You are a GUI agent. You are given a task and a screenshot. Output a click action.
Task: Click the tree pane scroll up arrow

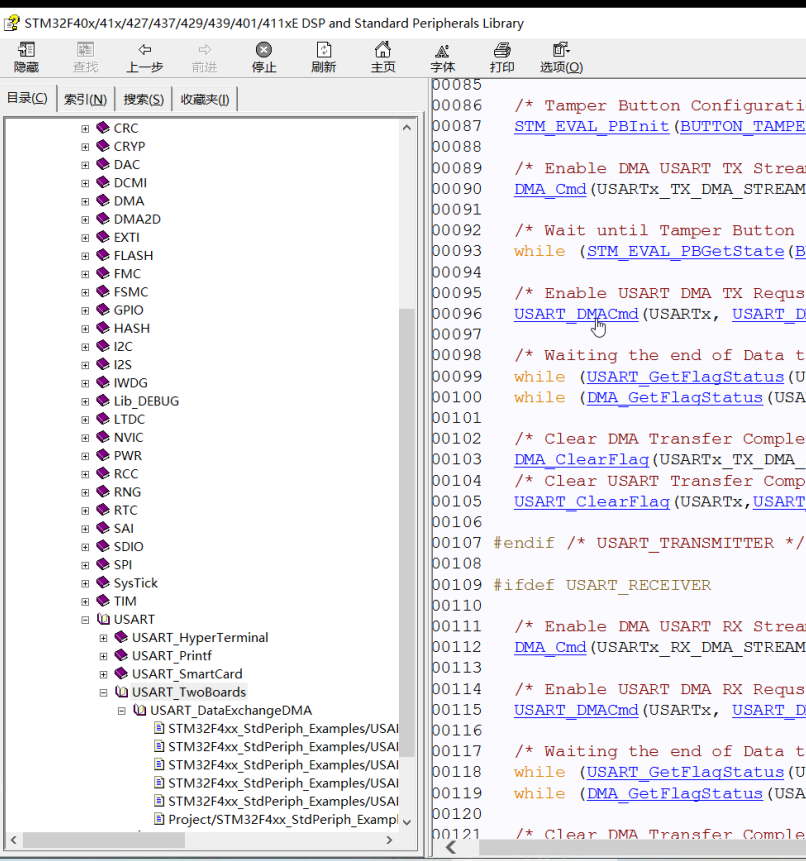tap(407, 127)
